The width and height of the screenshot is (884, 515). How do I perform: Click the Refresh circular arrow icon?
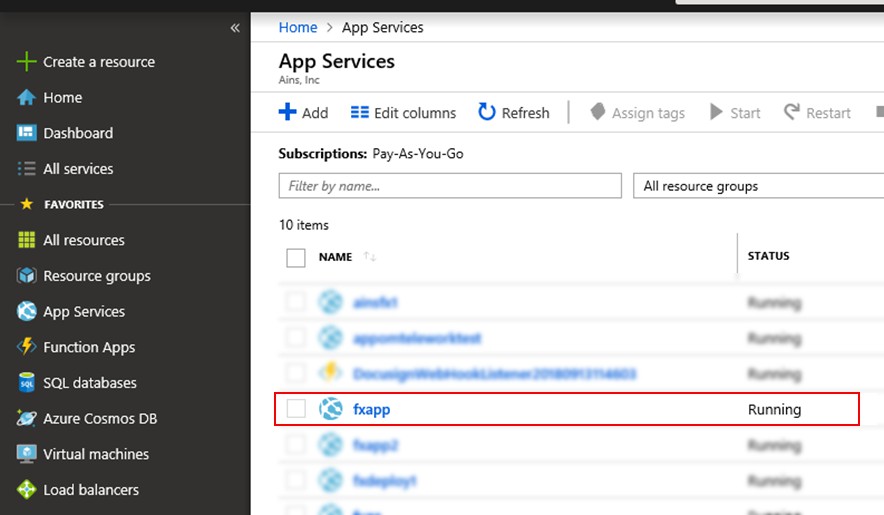point(486,112)
